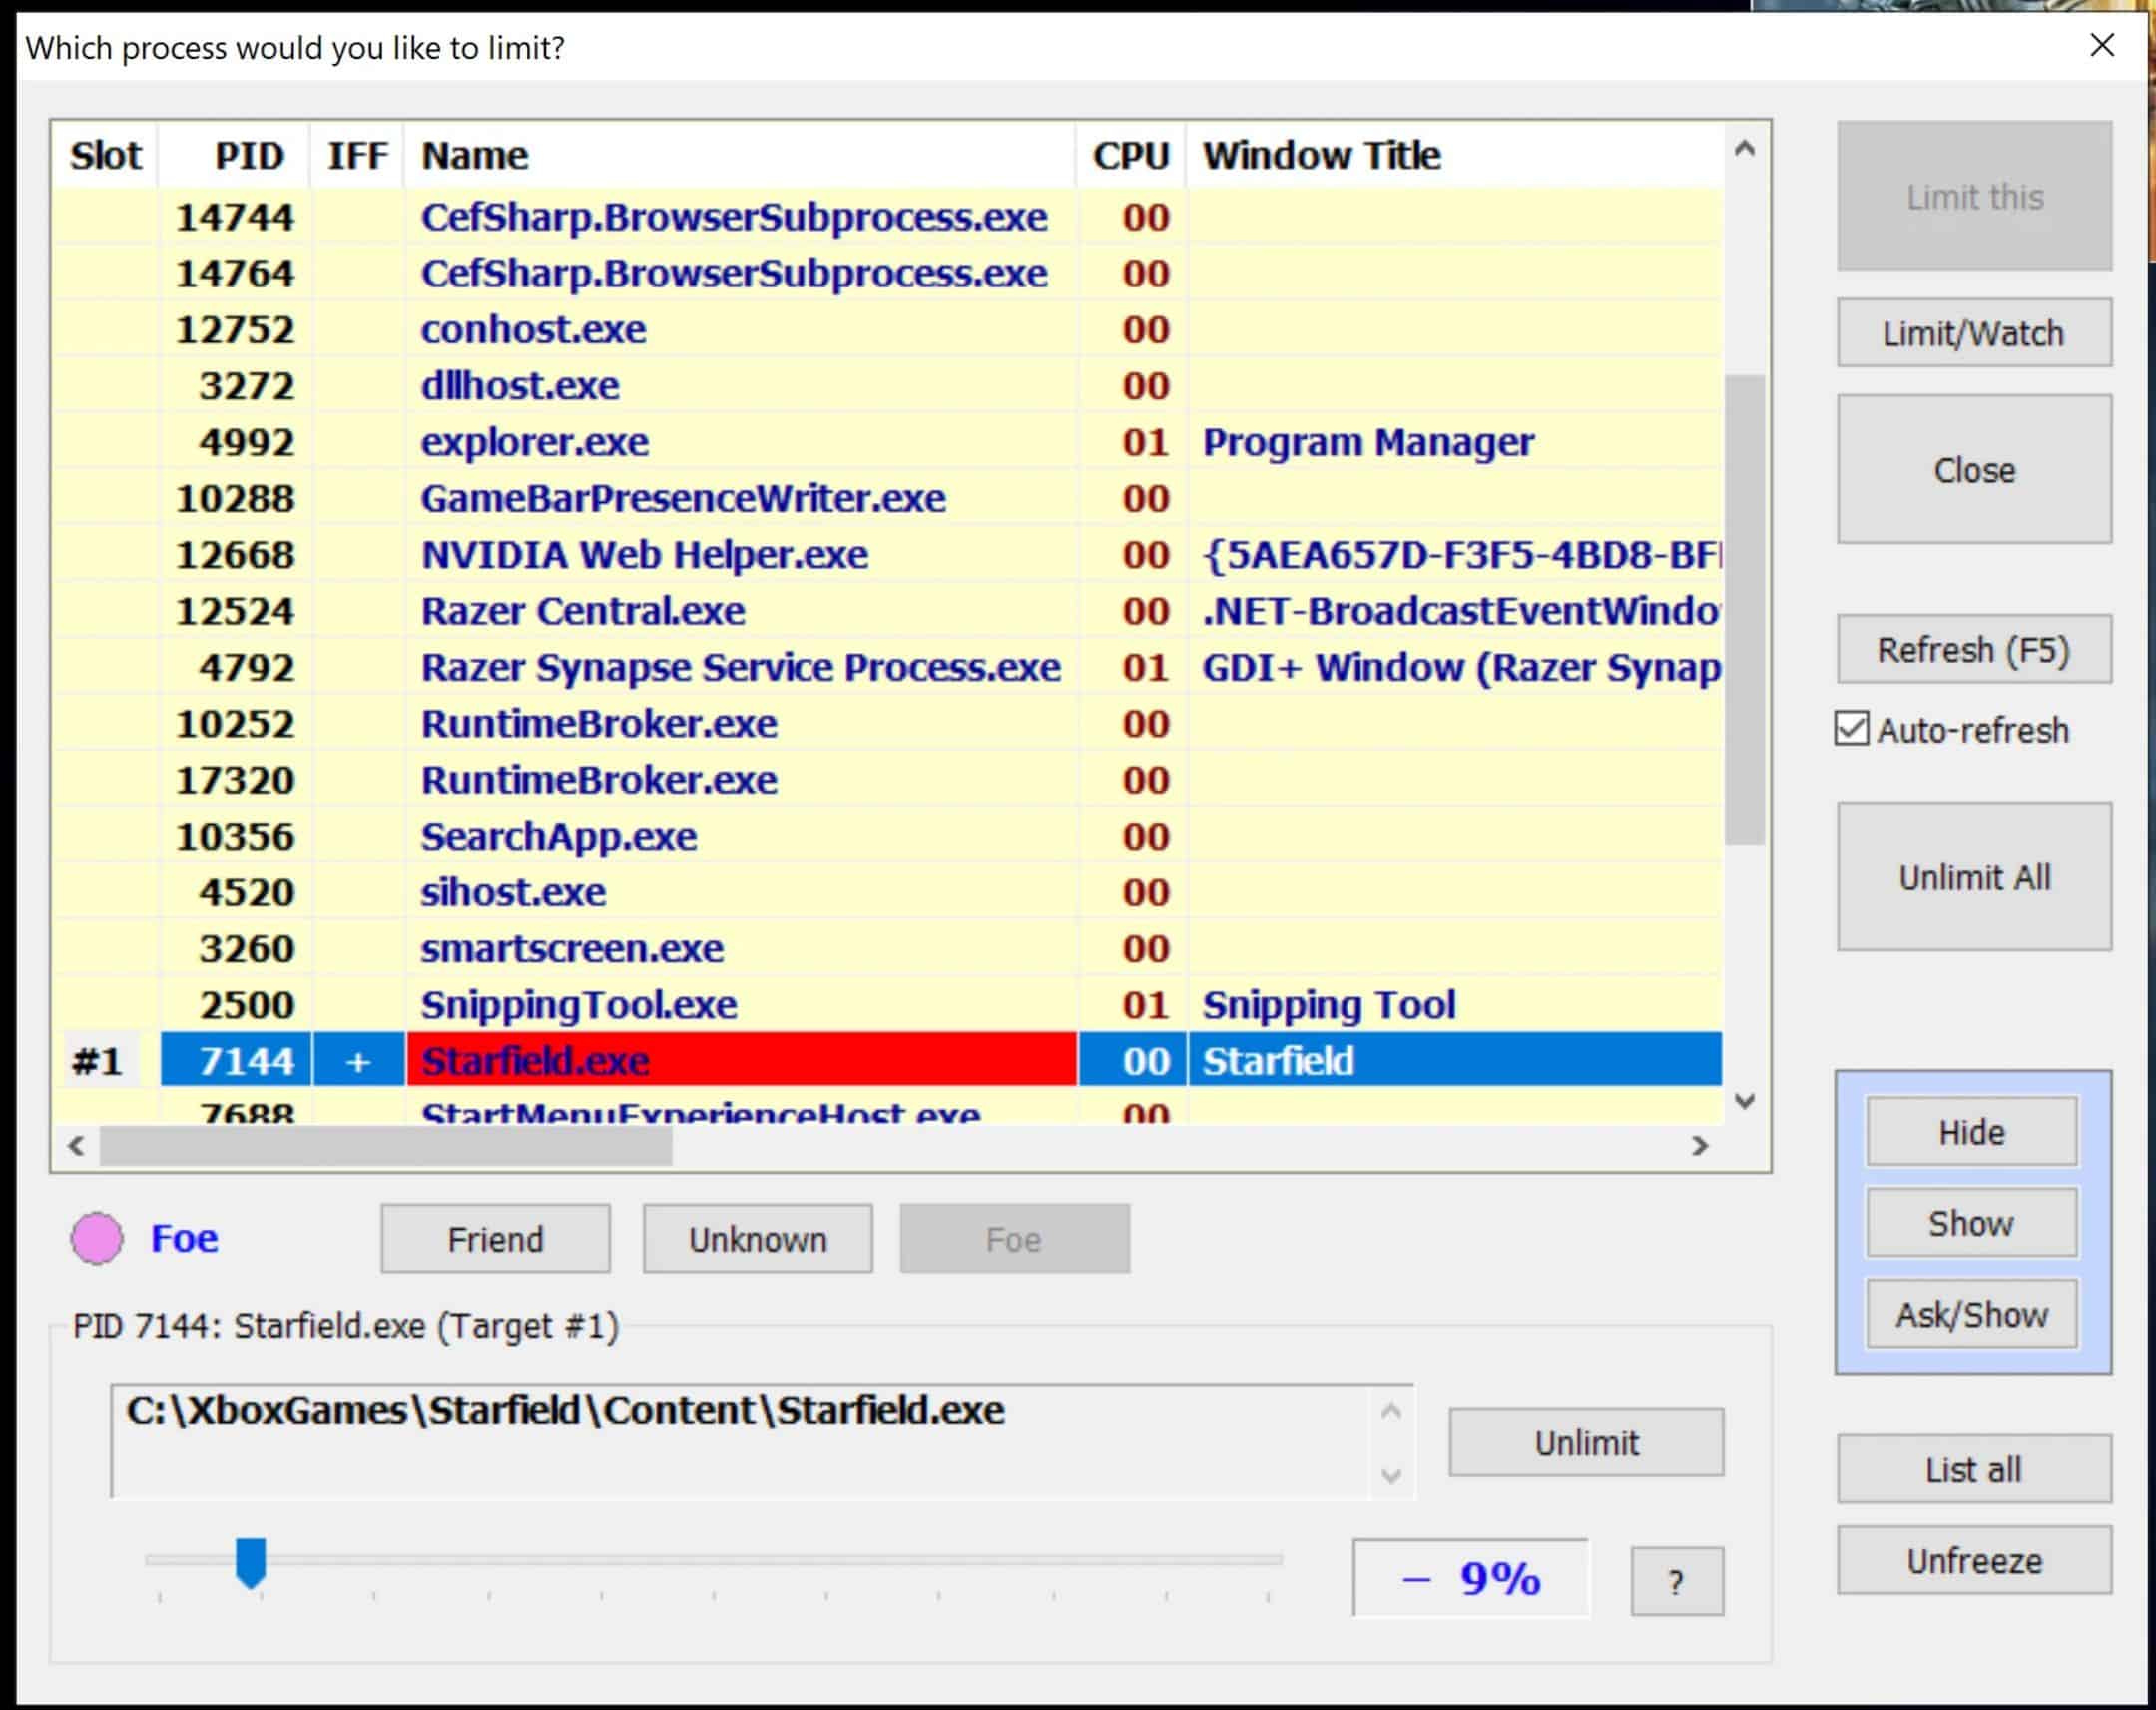Toggle the Auto-refresh checkbox
This screenshot has height=1710, width=2156.
point(1851,729)
